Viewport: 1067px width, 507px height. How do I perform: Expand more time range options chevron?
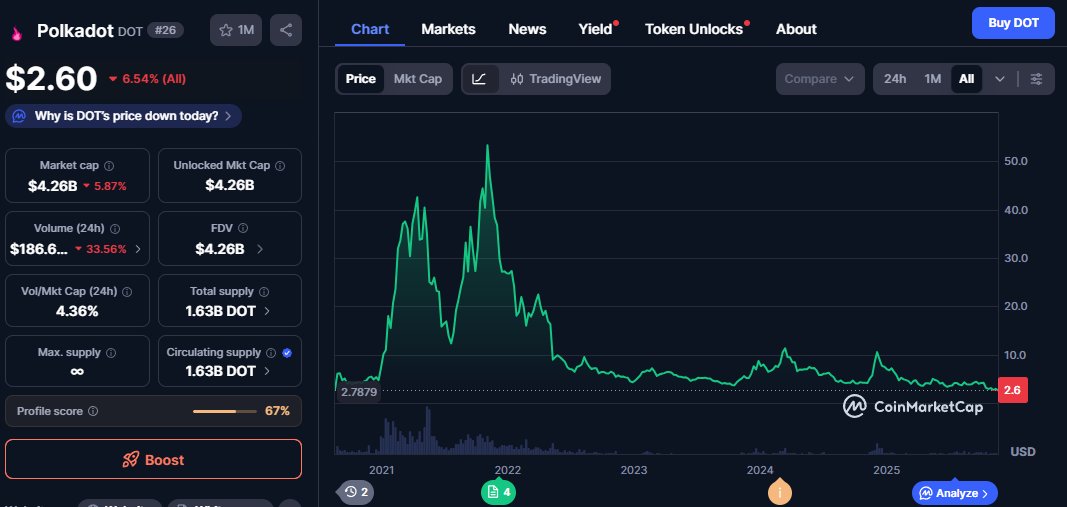pyautogui.click(x=1000, y=79)
